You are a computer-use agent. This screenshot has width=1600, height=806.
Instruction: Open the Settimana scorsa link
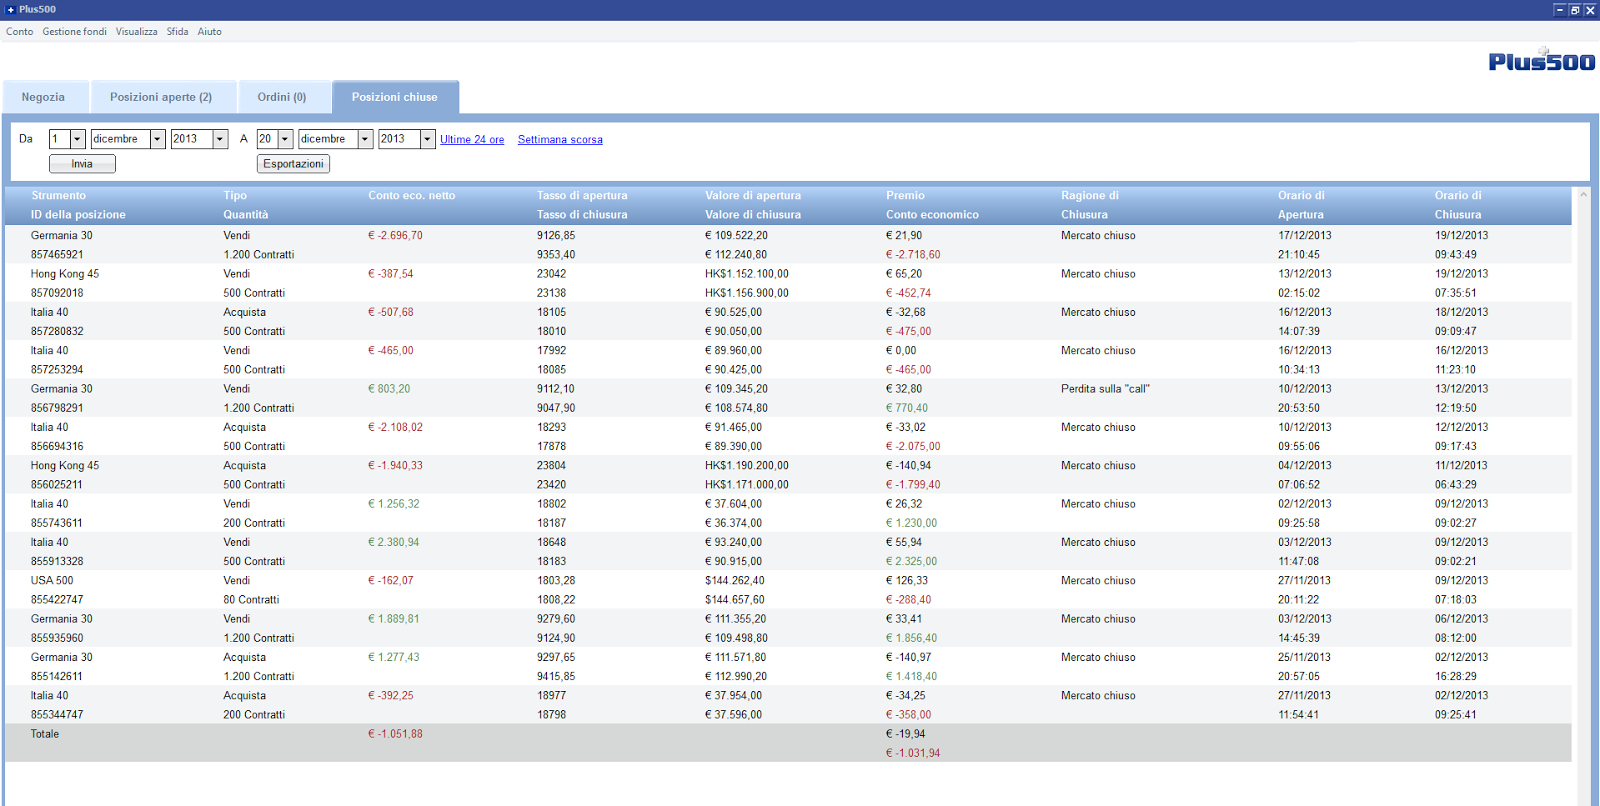[560, 140]
